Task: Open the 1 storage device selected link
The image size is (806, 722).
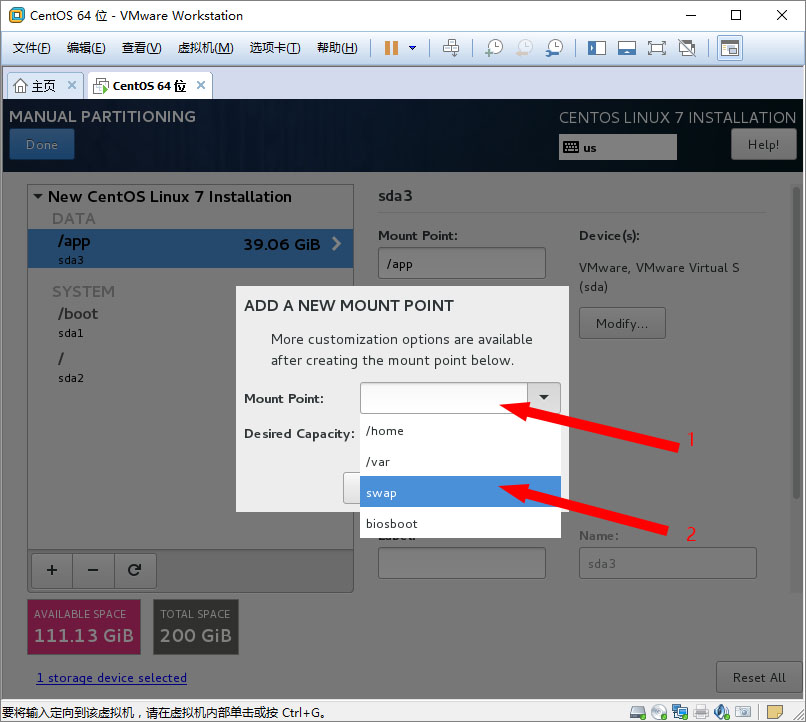Action: point(111,678)
